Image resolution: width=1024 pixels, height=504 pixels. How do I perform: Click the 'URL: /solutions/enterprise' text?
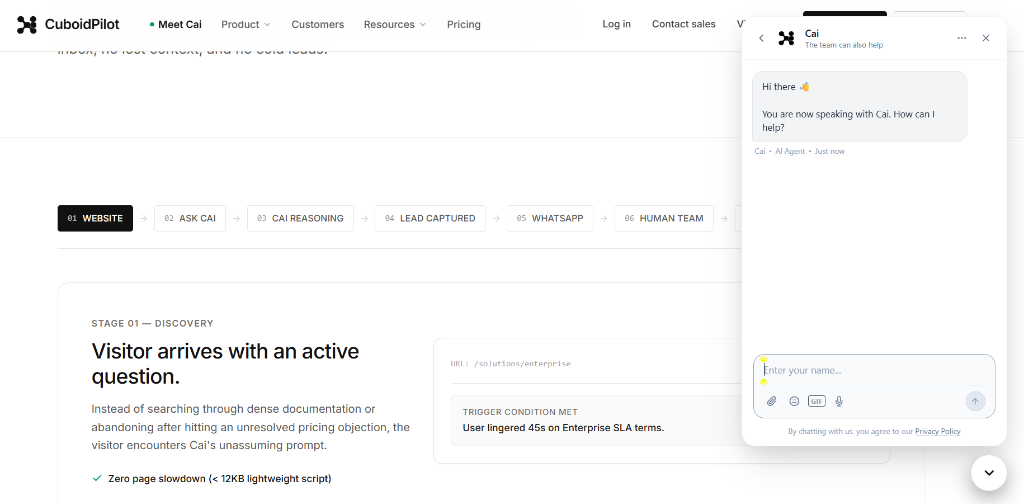click(x=510, y=364)
